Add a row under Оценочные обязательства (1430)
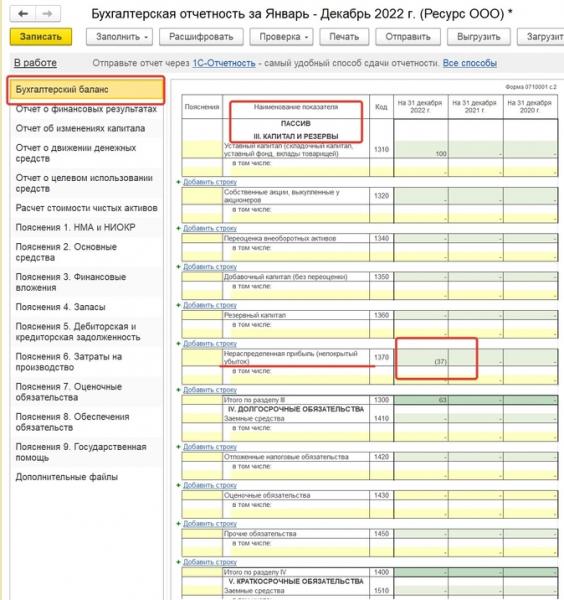 (x=210, y=523)
